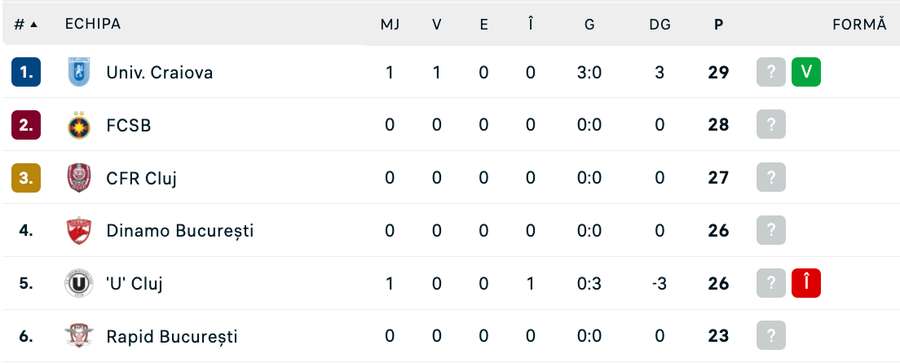Screen dimensions: 900x364
Task: Click the grey ? badge in Rapid București row
Action: (771, 336)
